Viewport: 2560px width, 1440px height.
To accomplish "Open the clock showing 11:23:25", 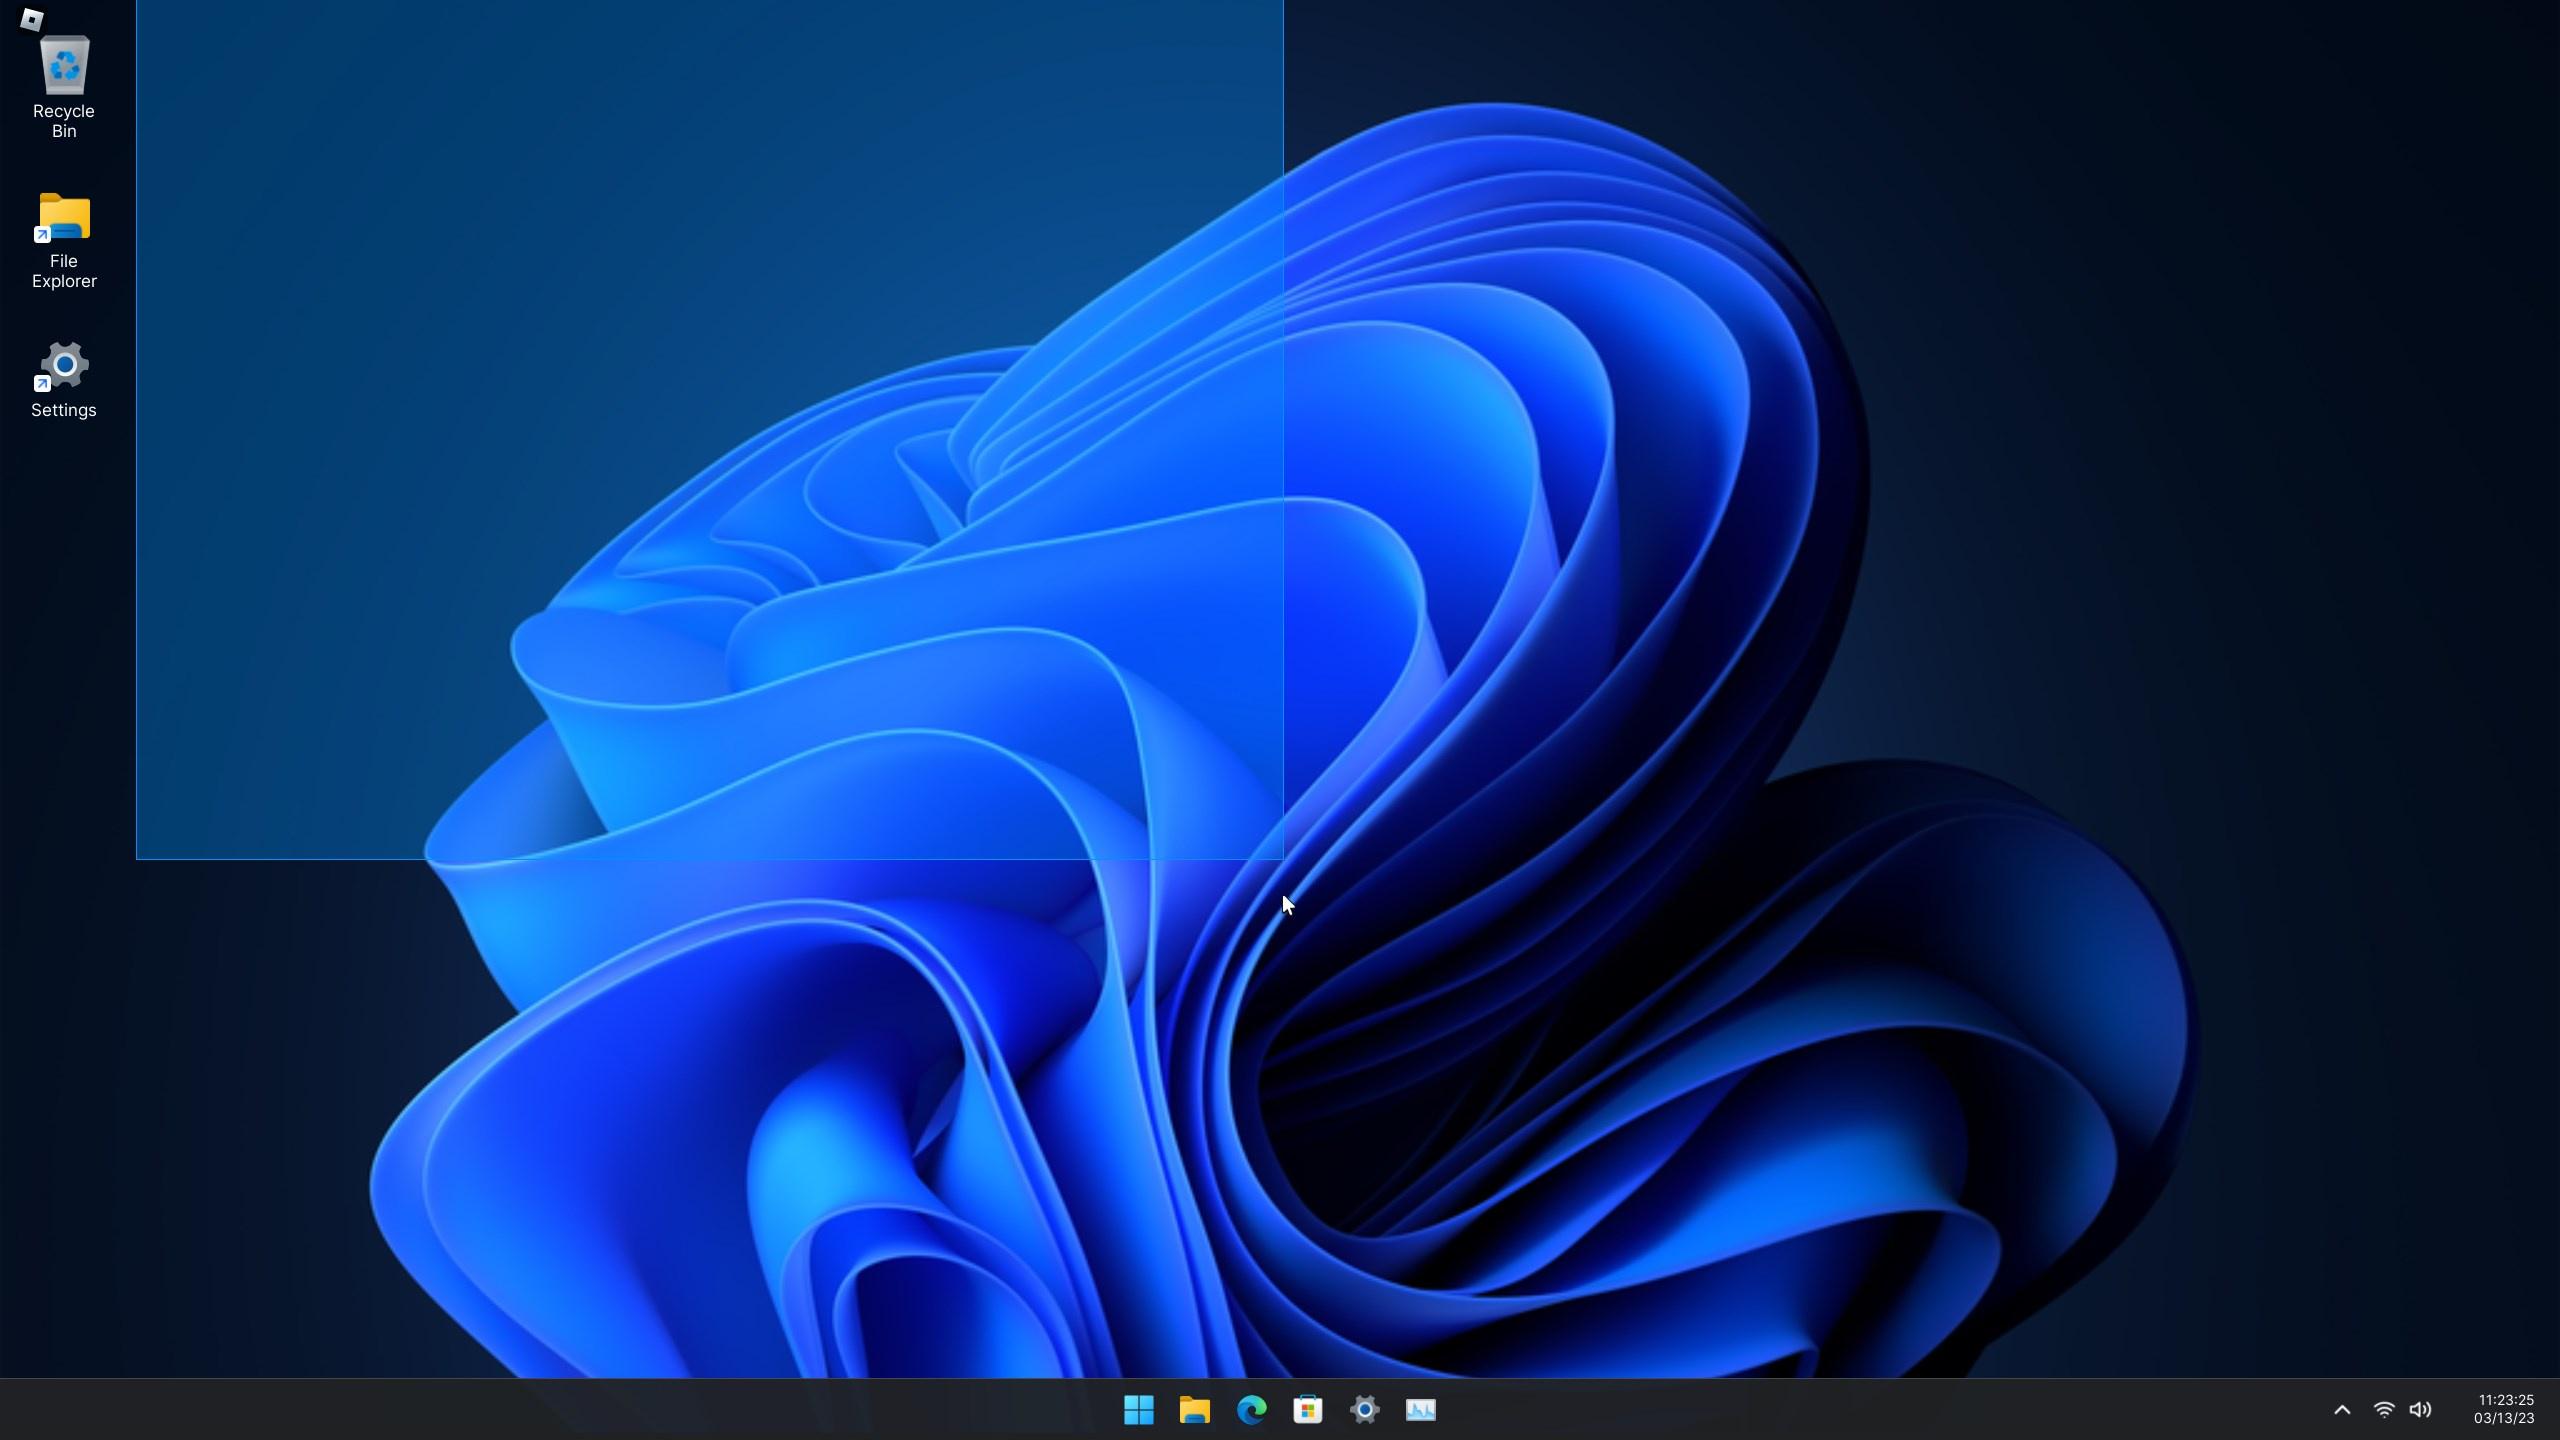I will 2505,1400.
